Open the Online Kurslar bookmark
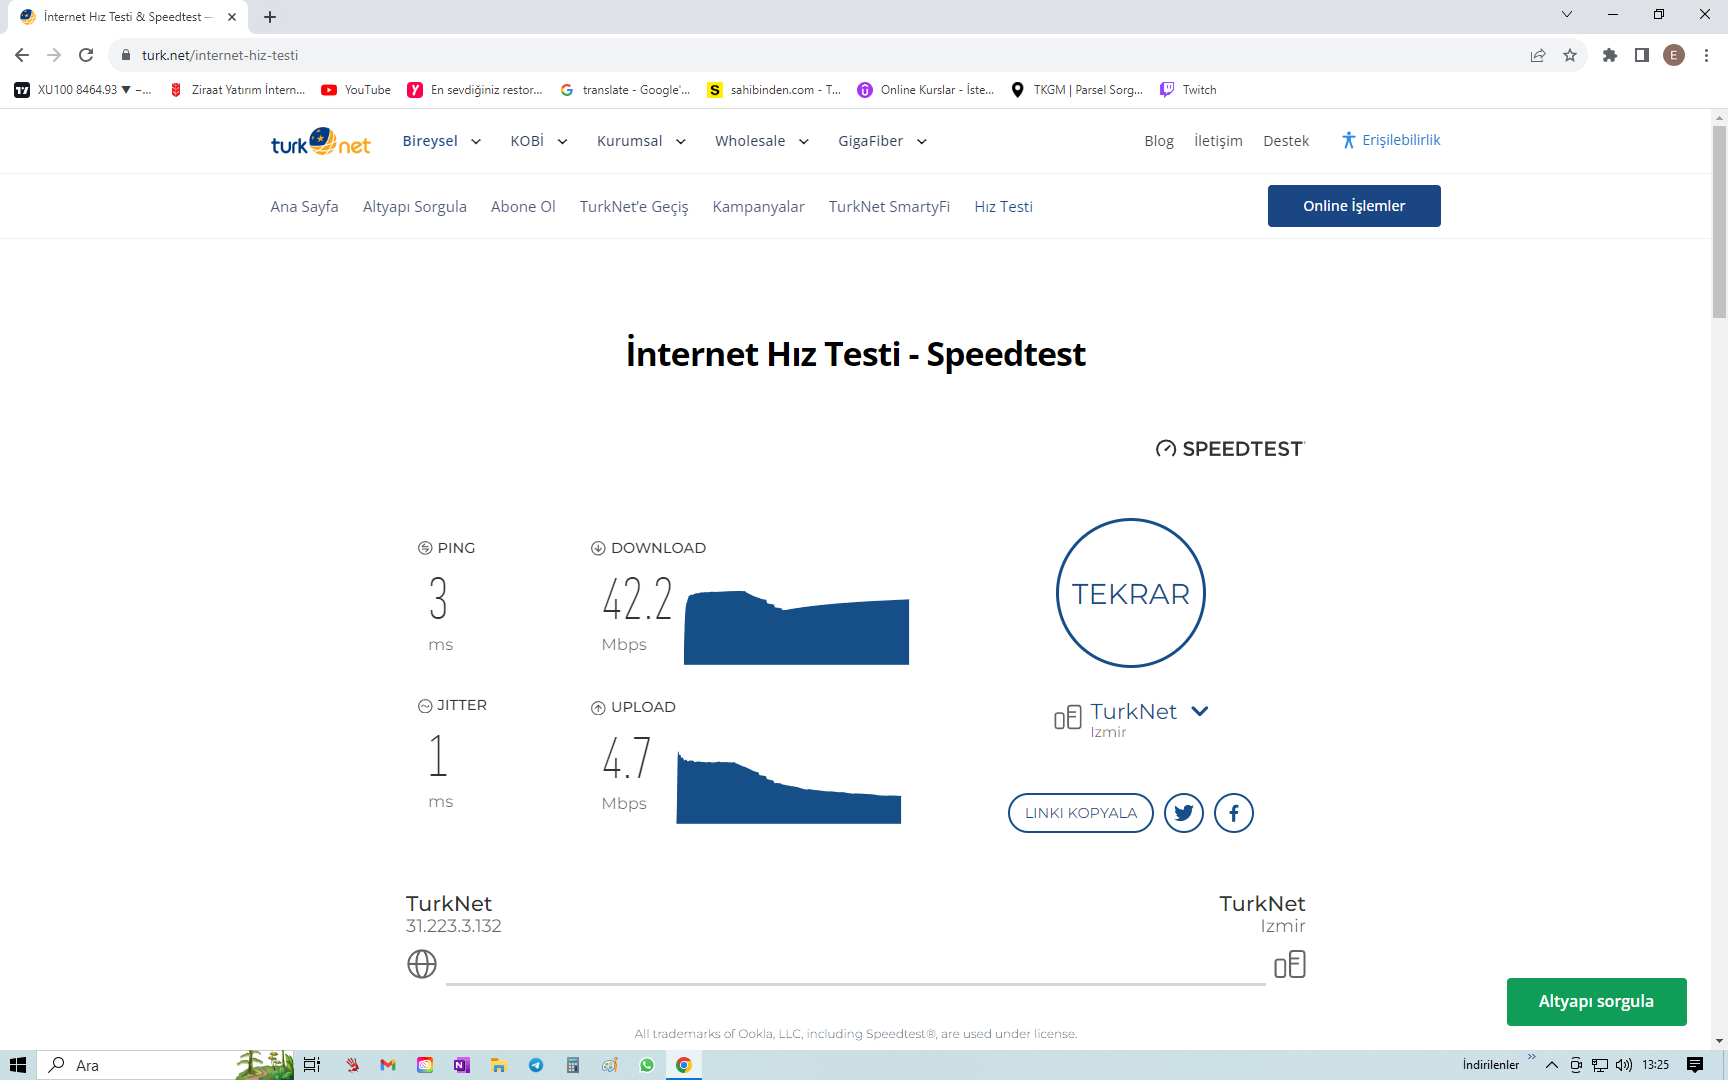 [x=926, y=90]
